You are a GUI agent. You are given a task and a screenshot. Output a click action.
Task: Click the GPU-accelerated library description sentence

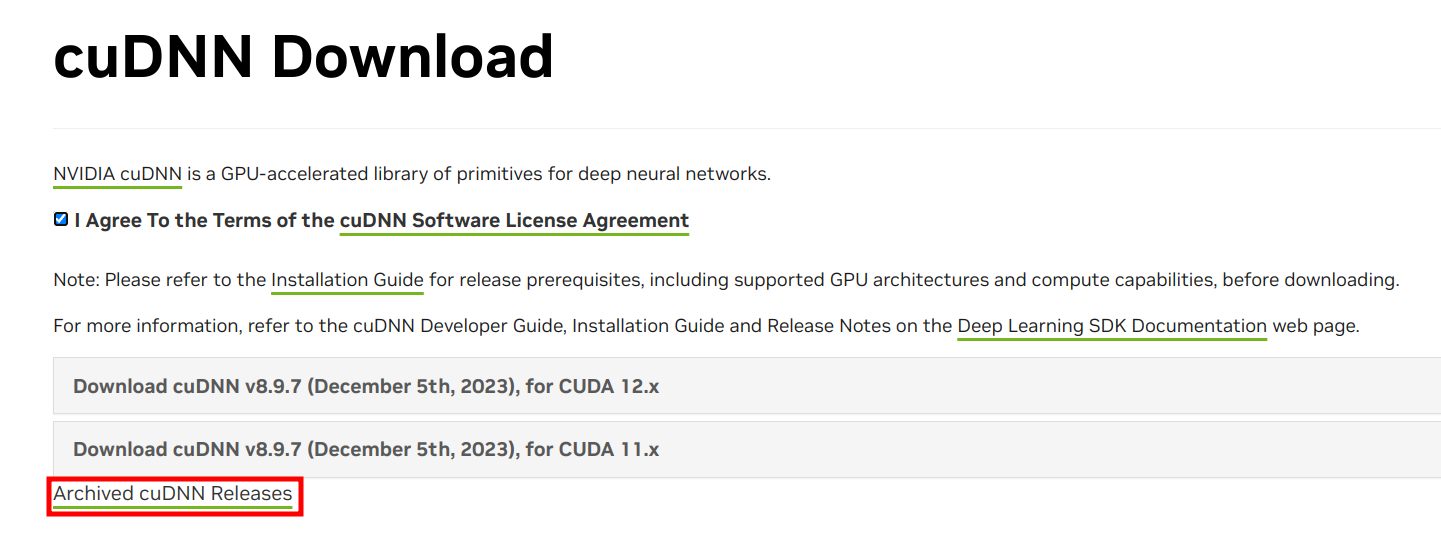(412, 174)
